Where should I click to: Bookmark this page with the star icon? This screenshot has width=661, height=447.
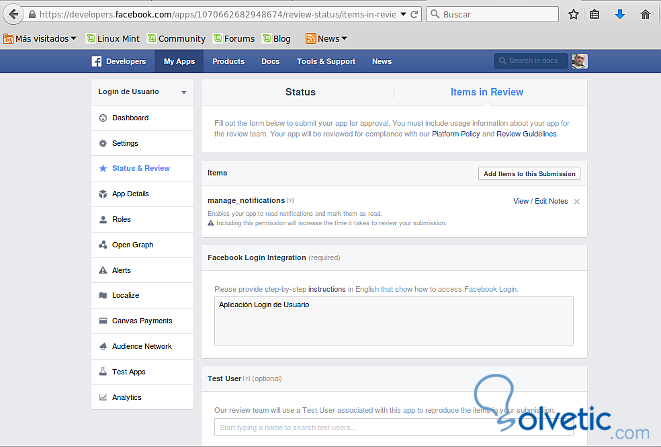pos(573,14)
